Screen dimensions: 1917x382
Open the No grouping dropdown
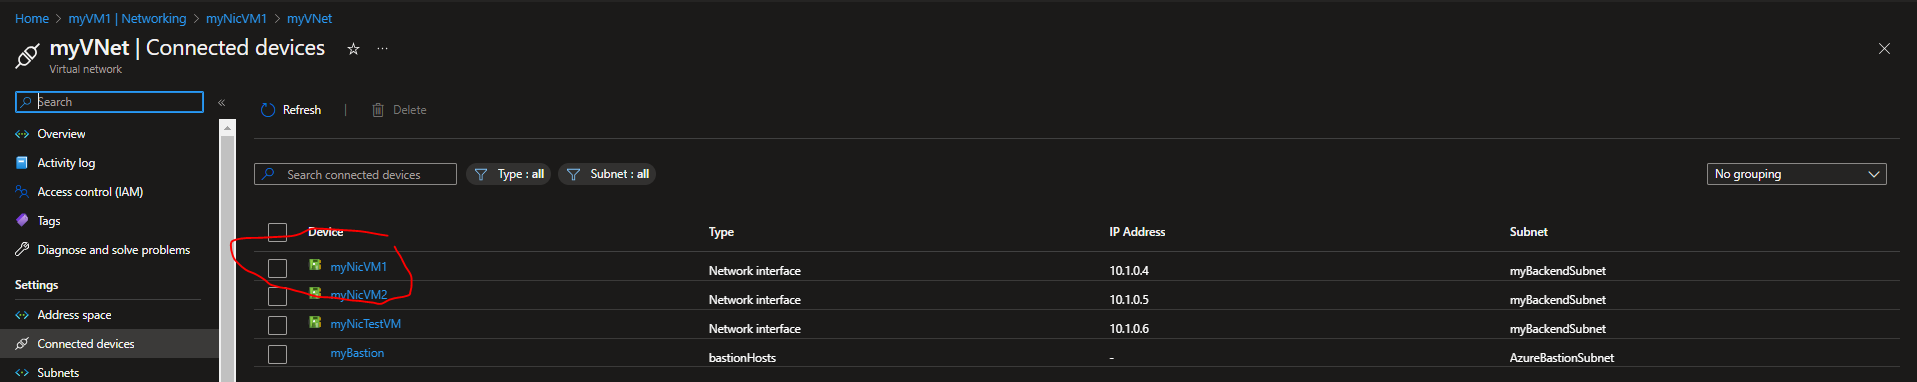point(1796,174)
